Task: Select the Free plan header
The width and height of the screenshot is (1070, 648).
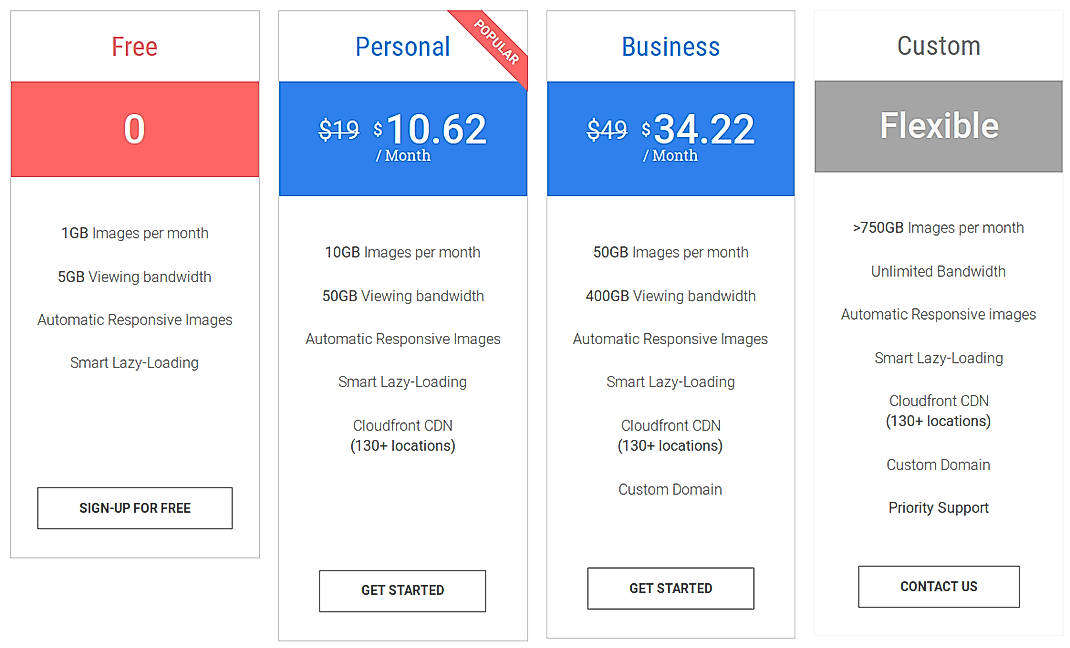Action: [134, 46]
